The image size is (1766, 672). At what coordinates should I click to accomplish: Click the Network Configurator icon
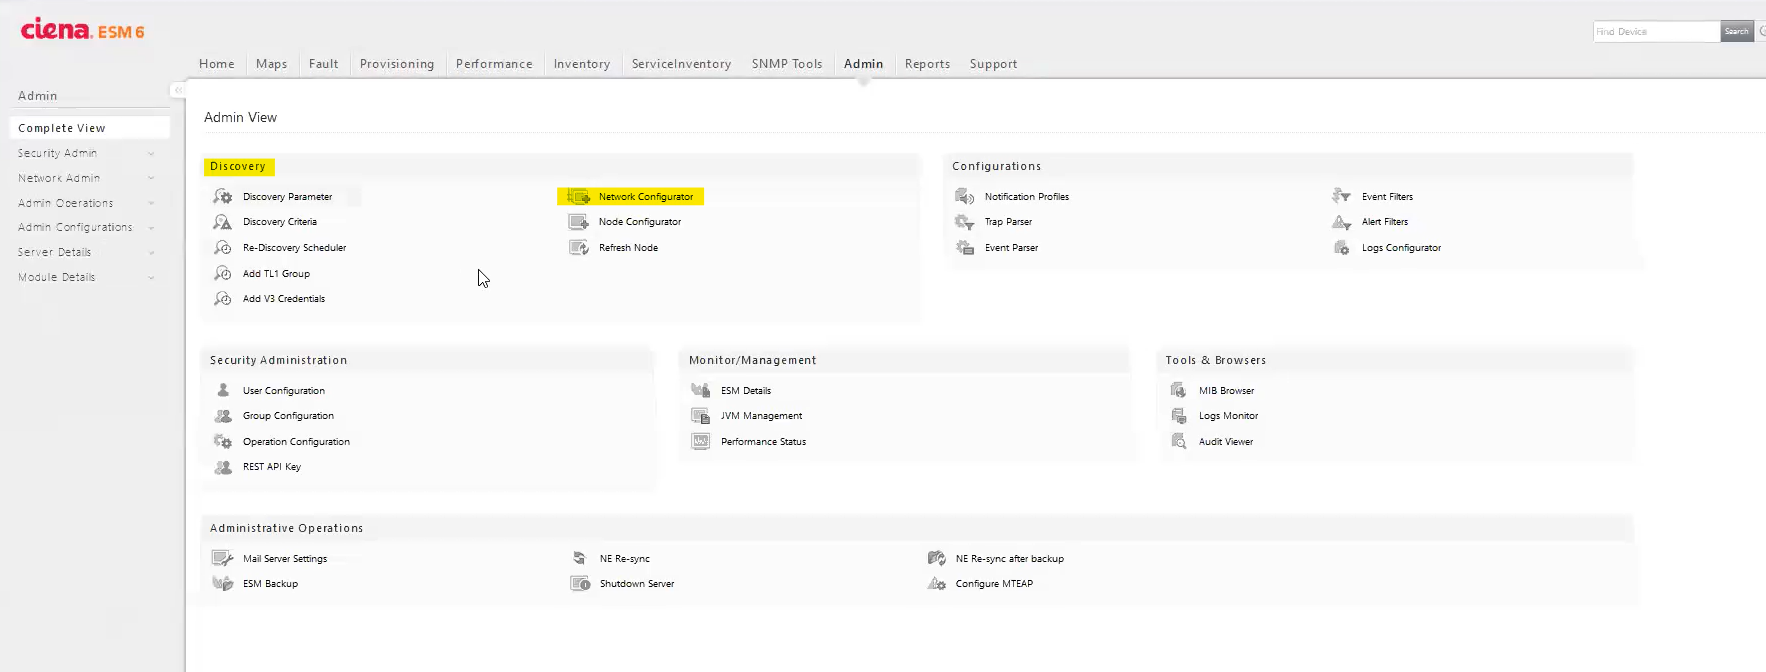pyautogui.click(x=579, y=197)
